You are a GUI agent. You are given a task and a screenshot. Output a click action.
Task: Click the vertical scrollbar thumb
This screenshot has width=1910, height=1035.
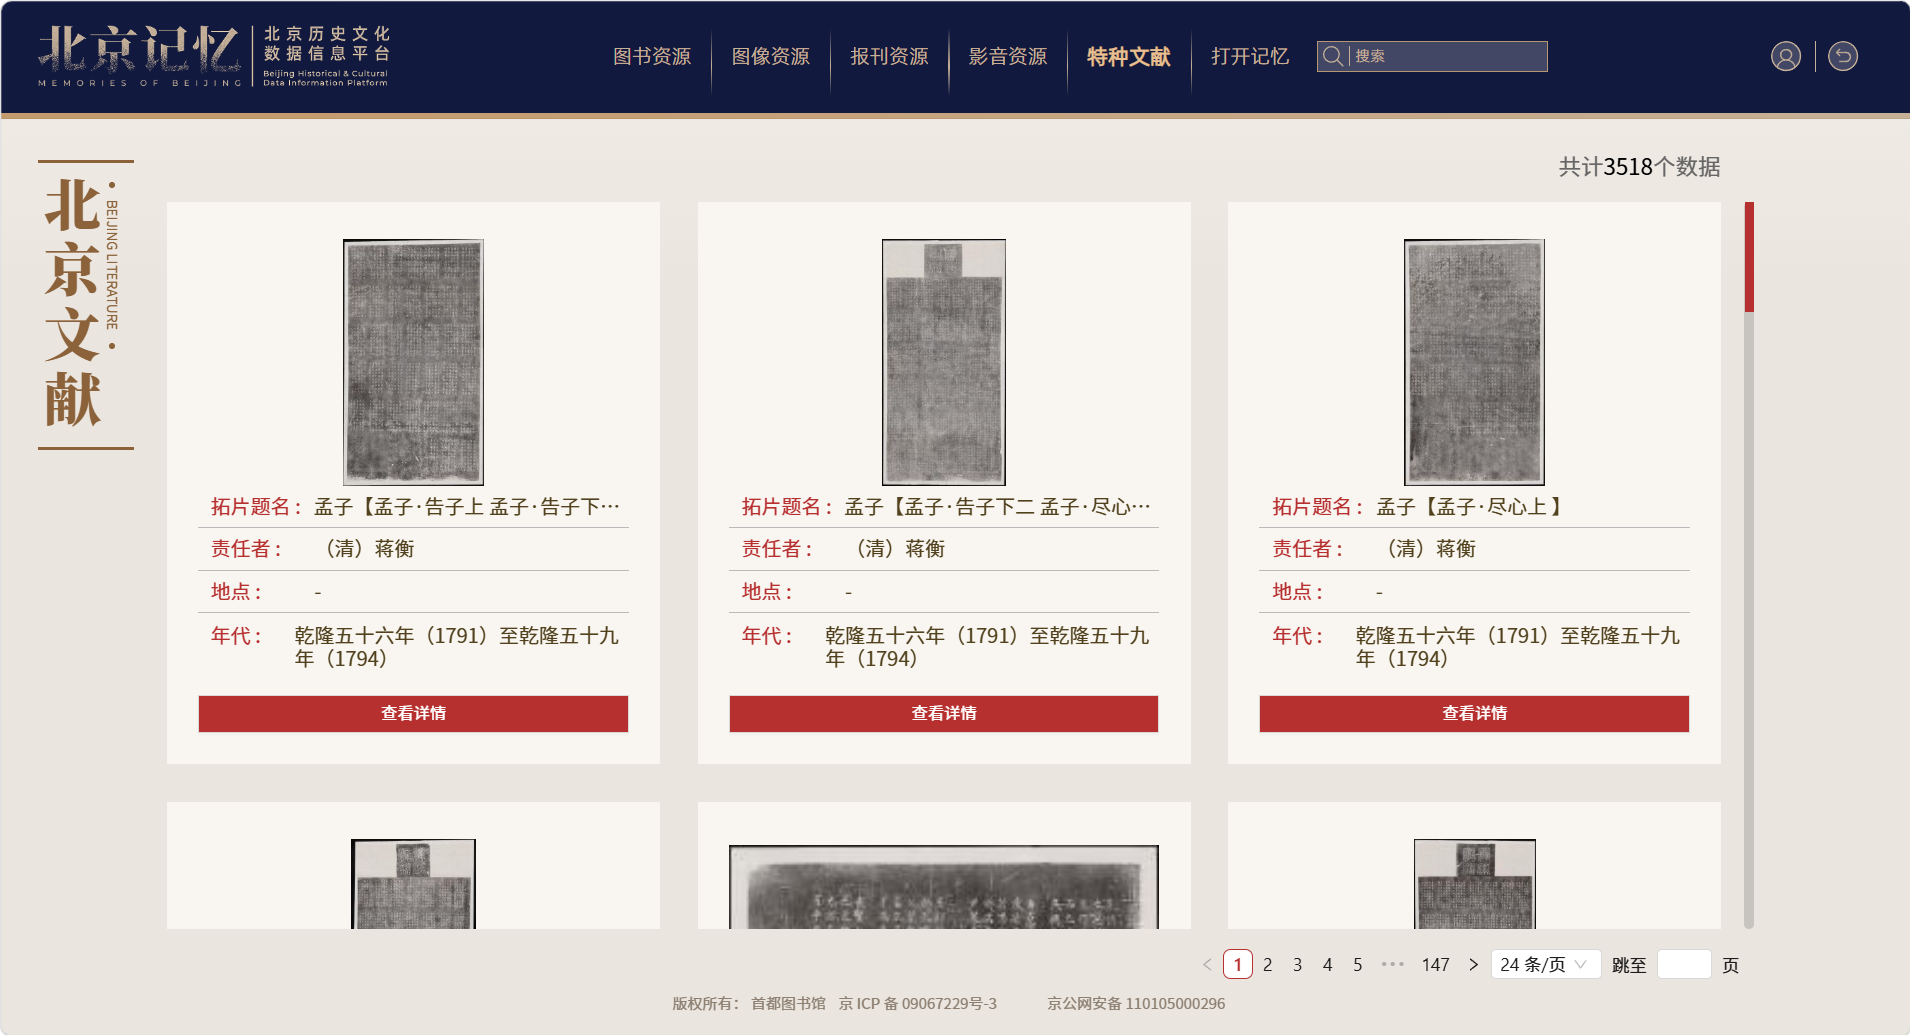click(1749, 257)
